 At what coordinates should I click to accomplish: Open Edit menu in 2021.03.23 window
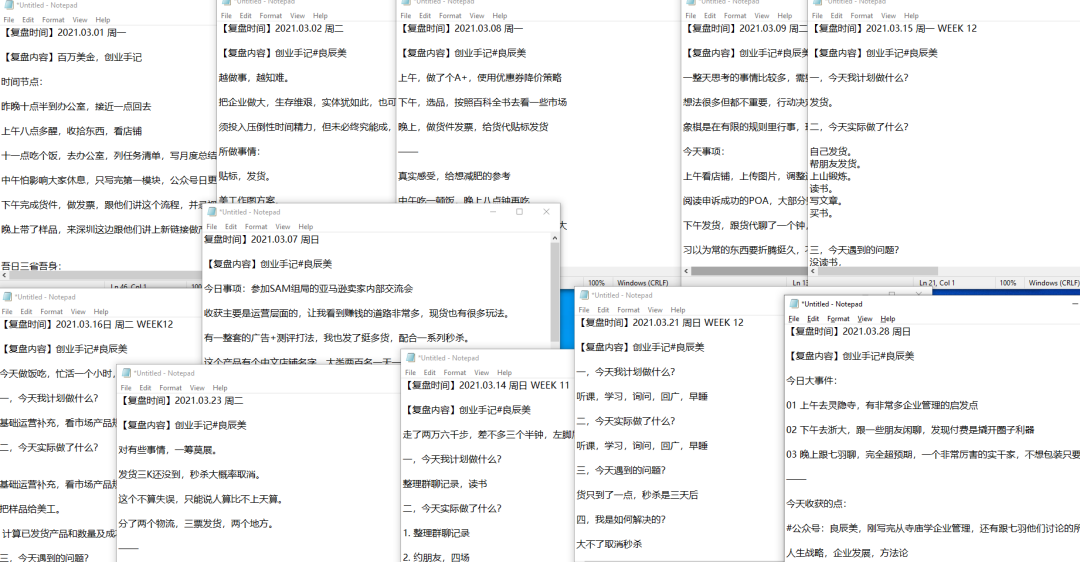[145, 388]
